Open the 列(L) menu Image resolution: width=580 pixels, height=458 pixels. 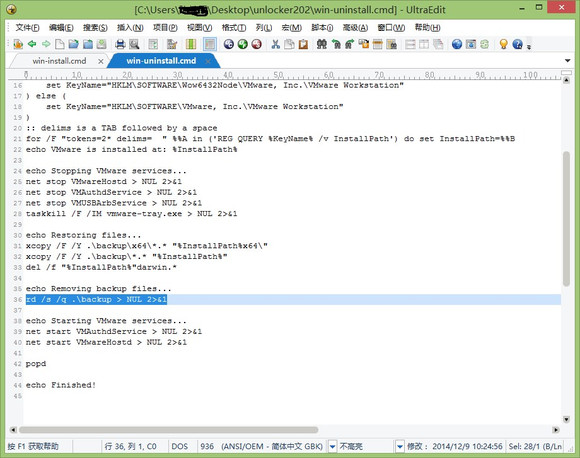(264, 28)
